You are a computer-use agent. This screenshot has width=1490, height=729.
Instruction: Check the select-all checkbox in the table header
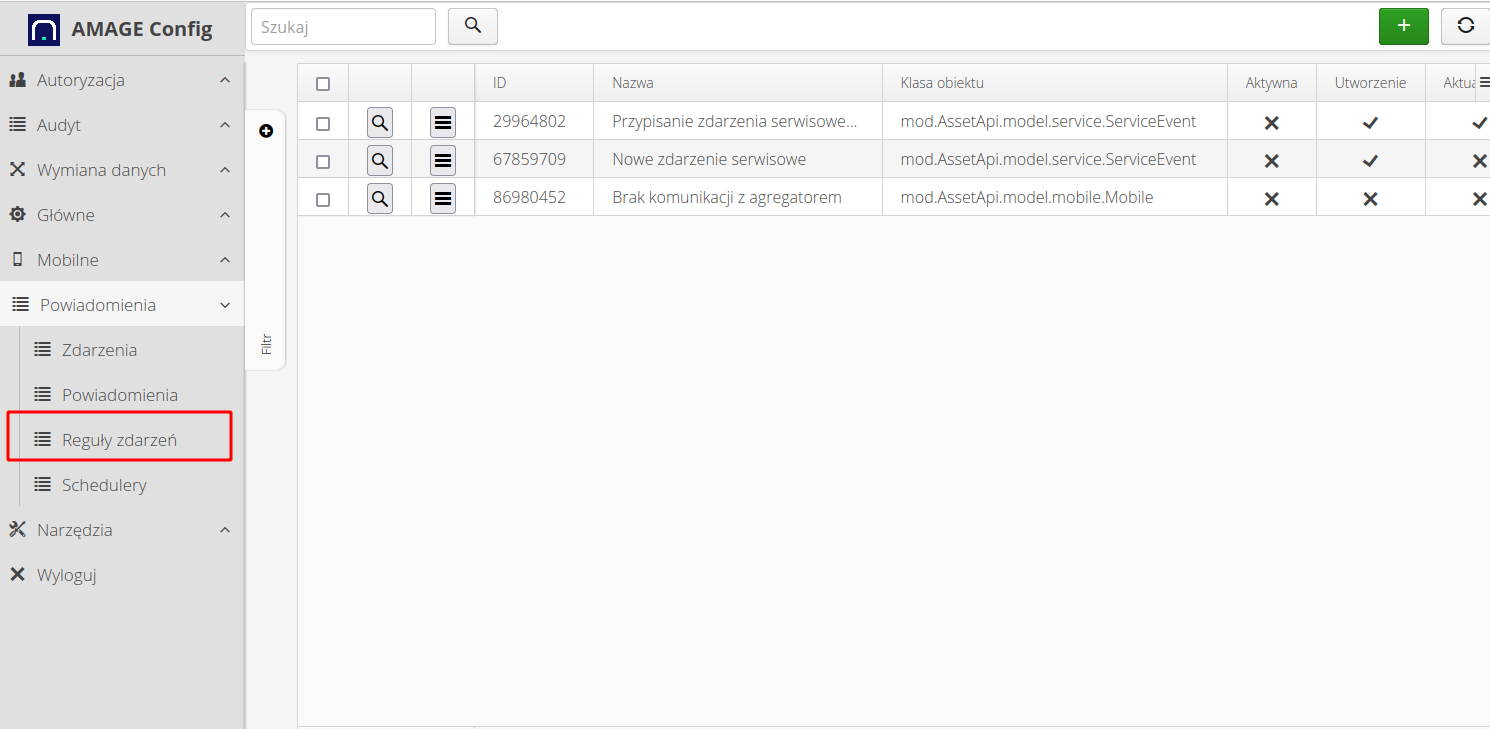322,83
